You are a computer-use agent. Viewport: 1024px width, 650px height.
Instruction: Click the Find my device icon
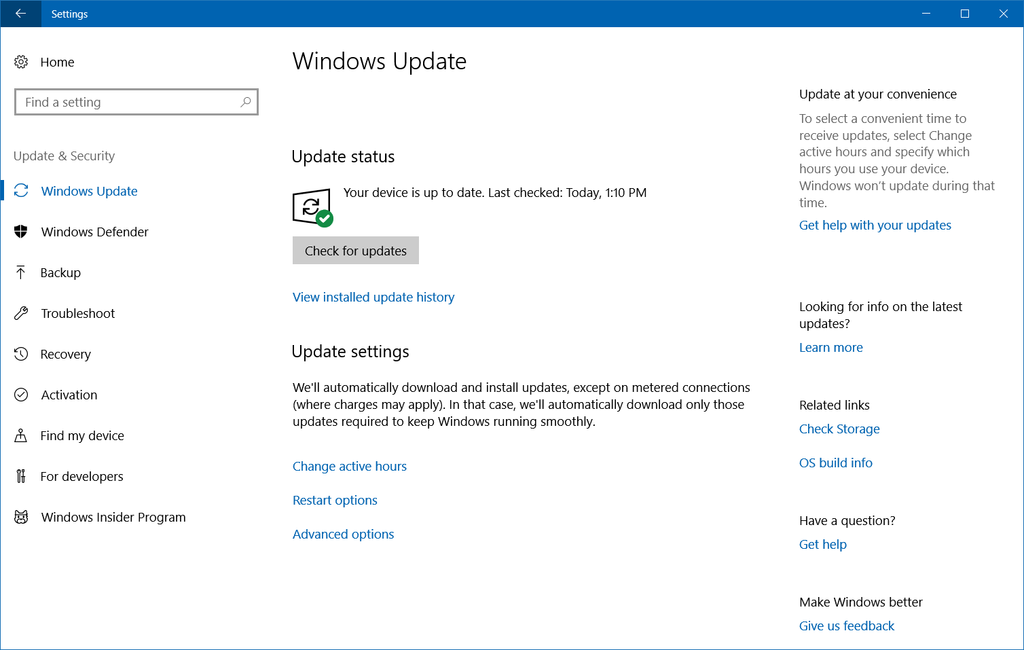[x=21, y=436]
